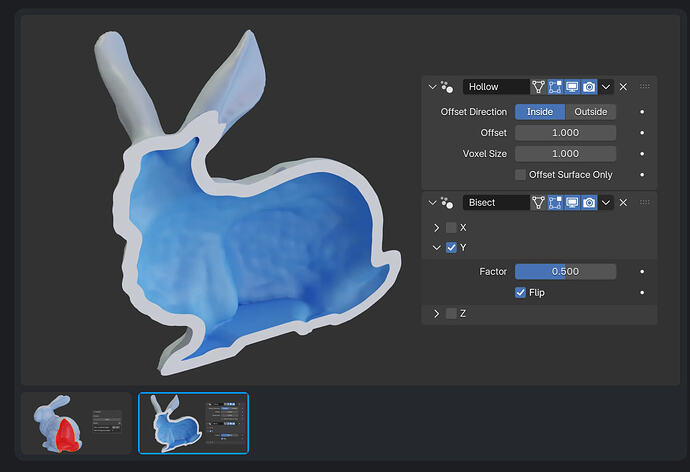Grab the Bisect modifier drag handle
The width and height of the screenshot is (690, 472).
645,202
